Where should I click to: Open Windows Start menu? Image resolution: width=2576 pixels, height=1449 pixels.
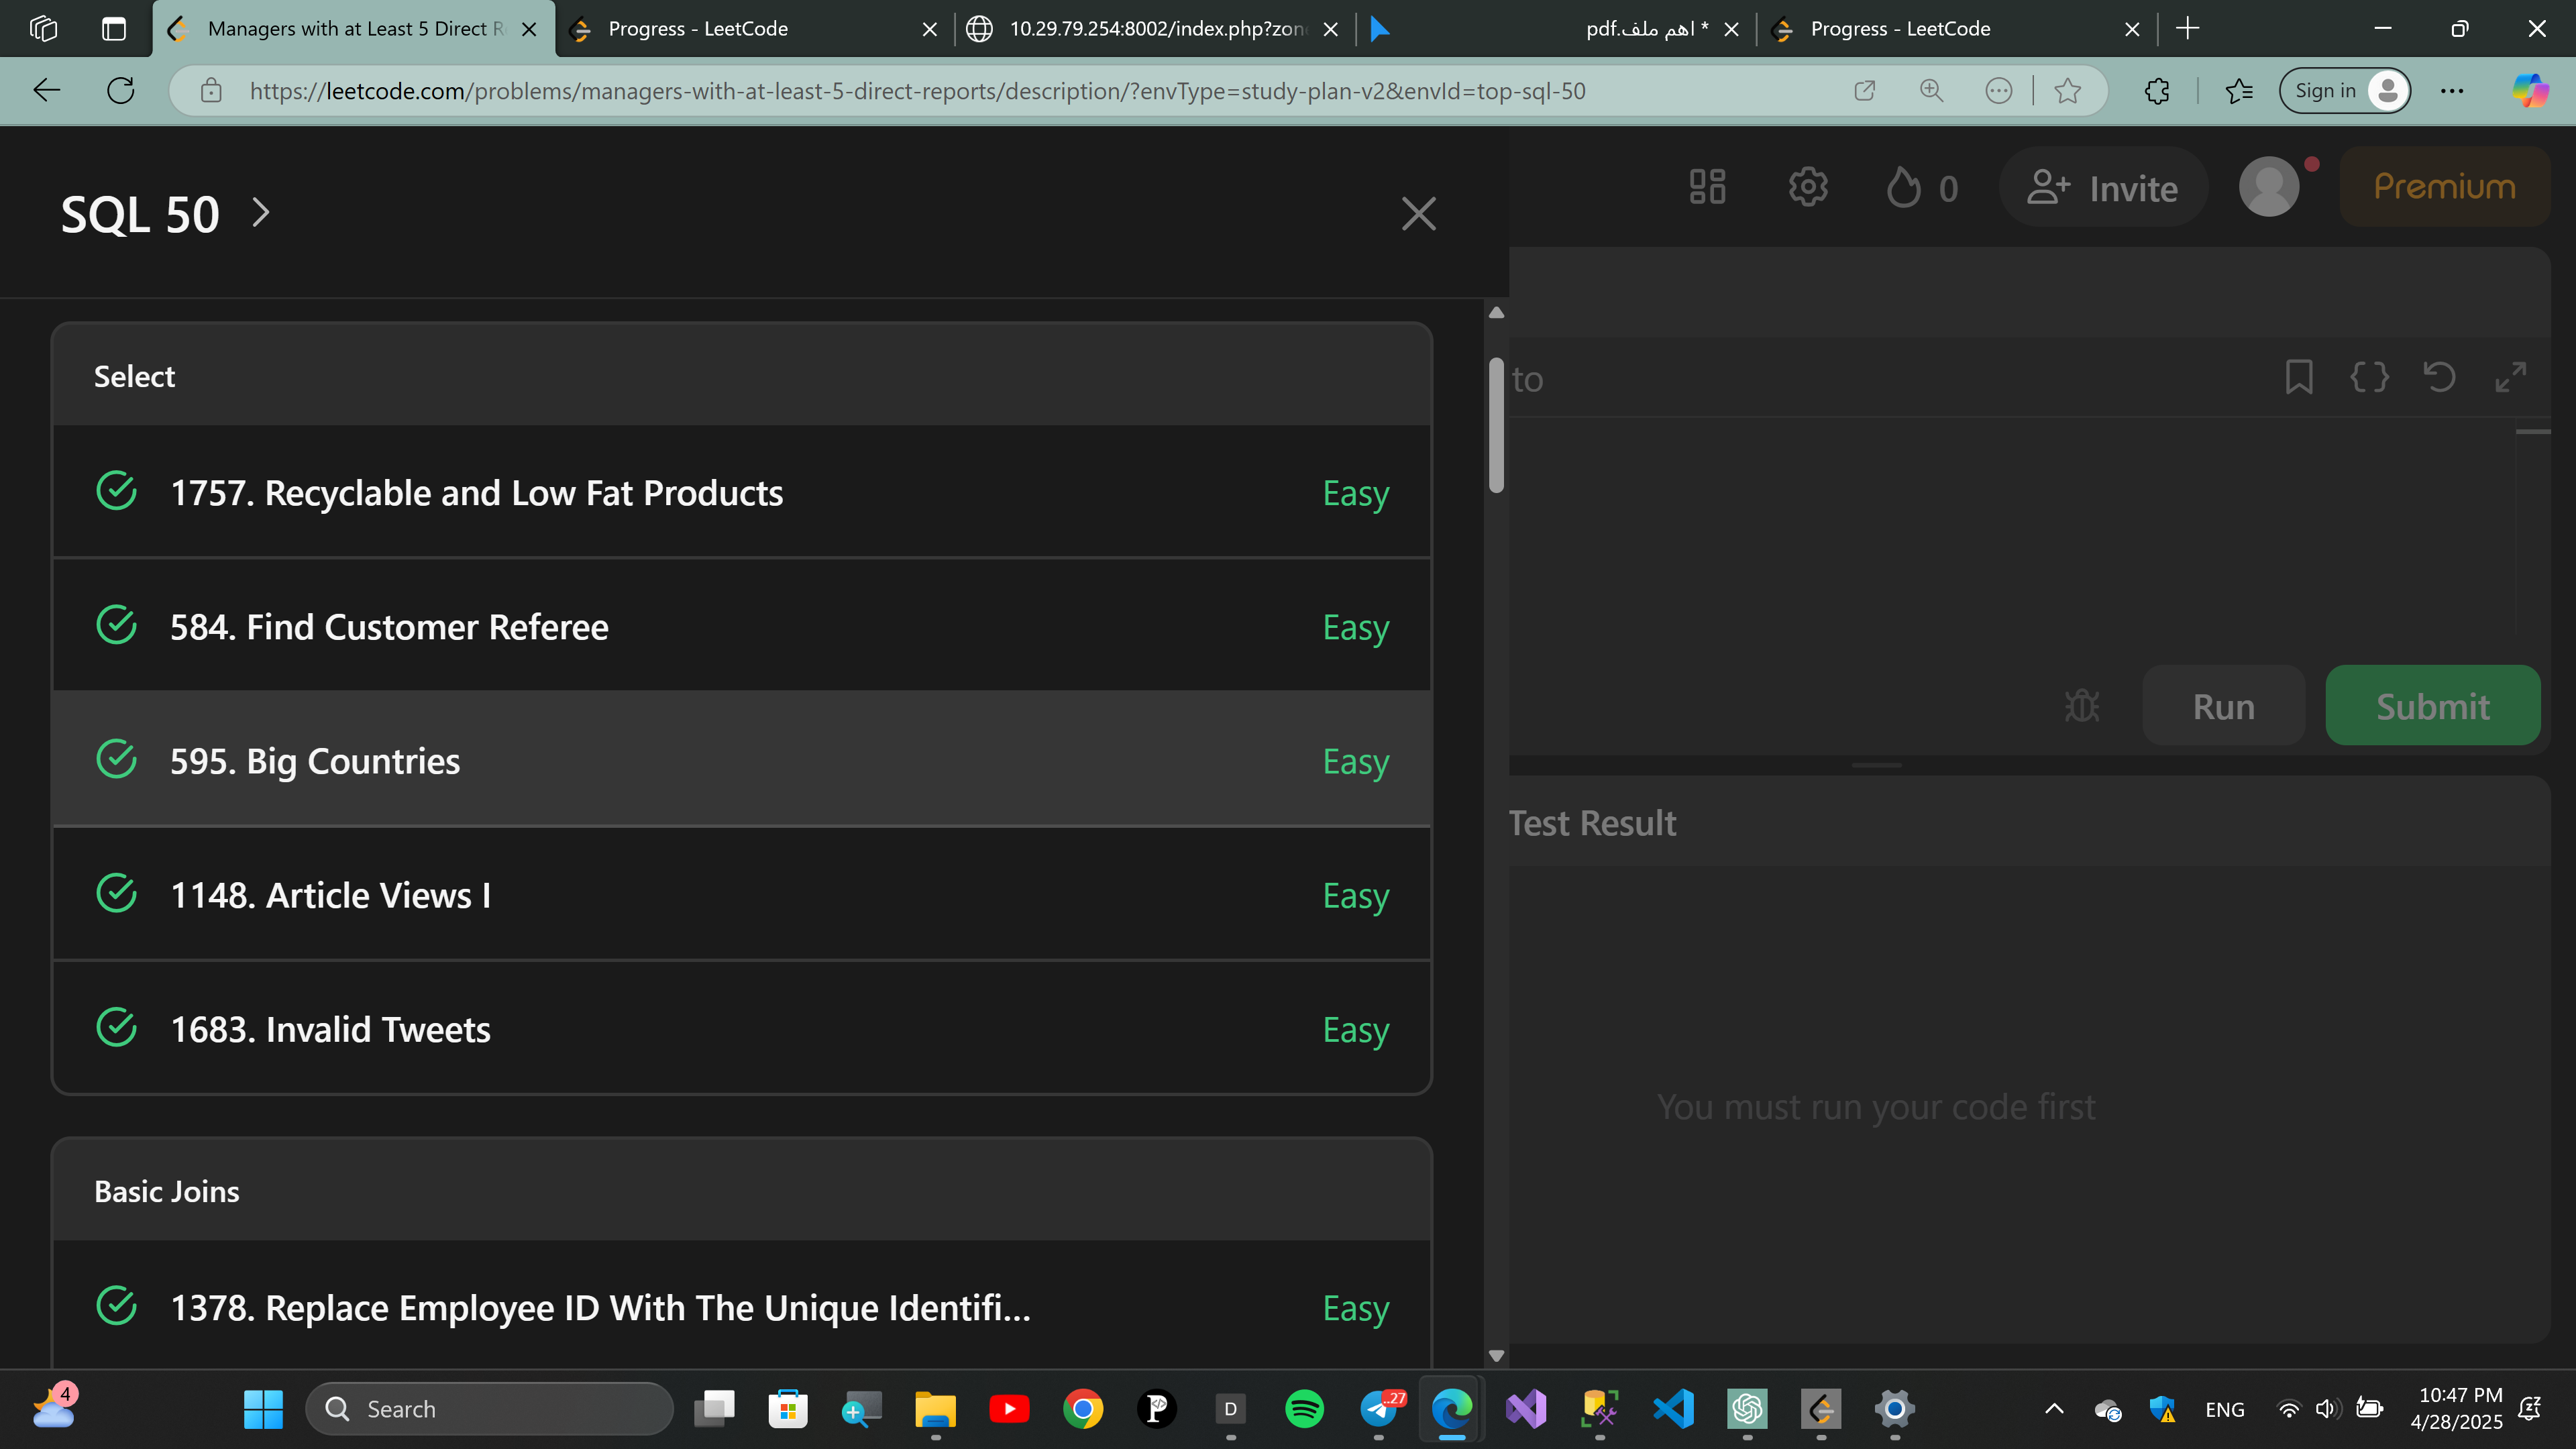coord(263,1408)
